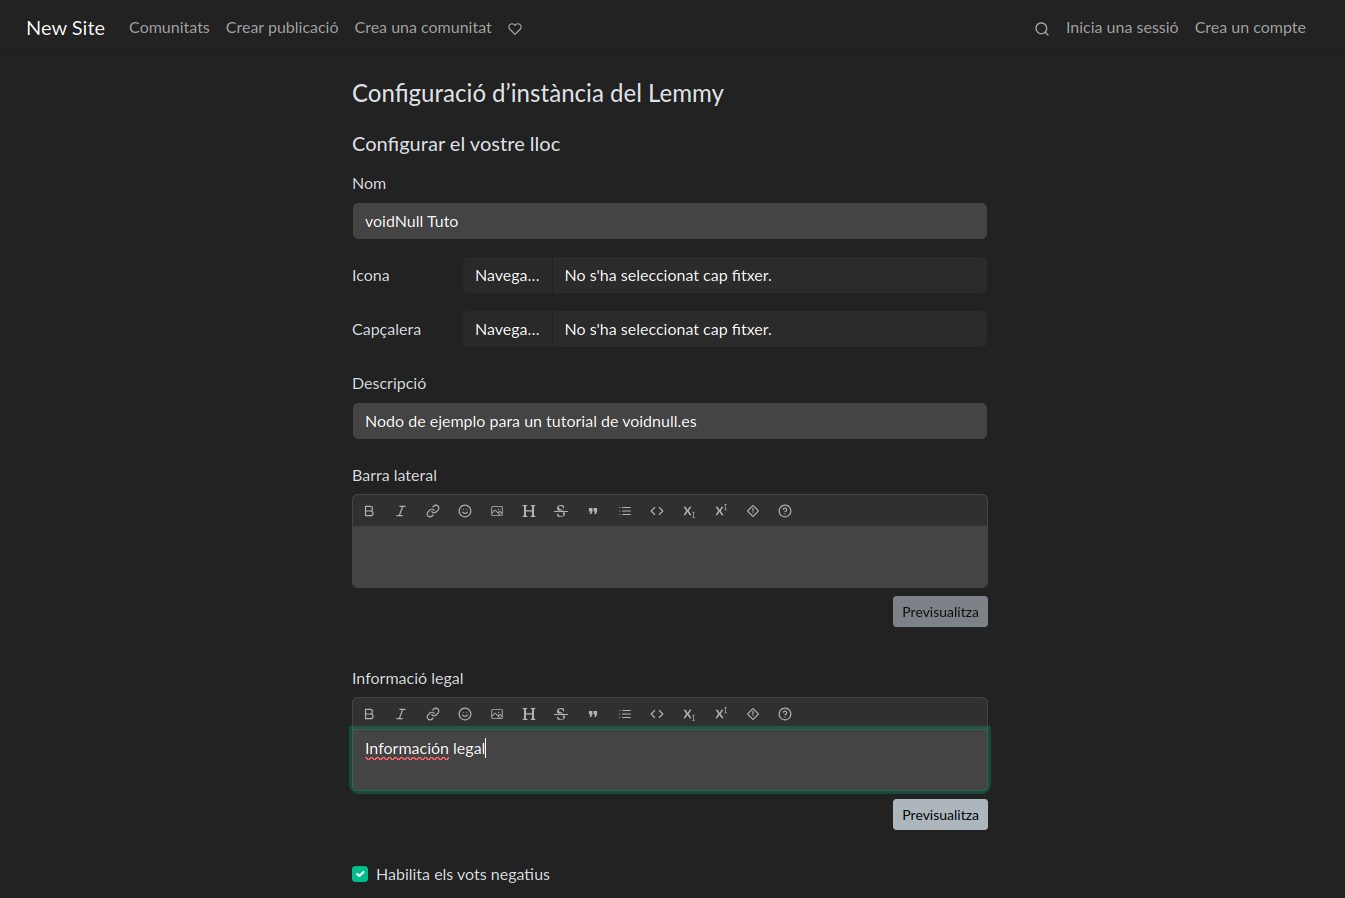Click upload image icon in Informació legal toolbar
This screenshot has width=1345, height=898.
tap(497, 714)
